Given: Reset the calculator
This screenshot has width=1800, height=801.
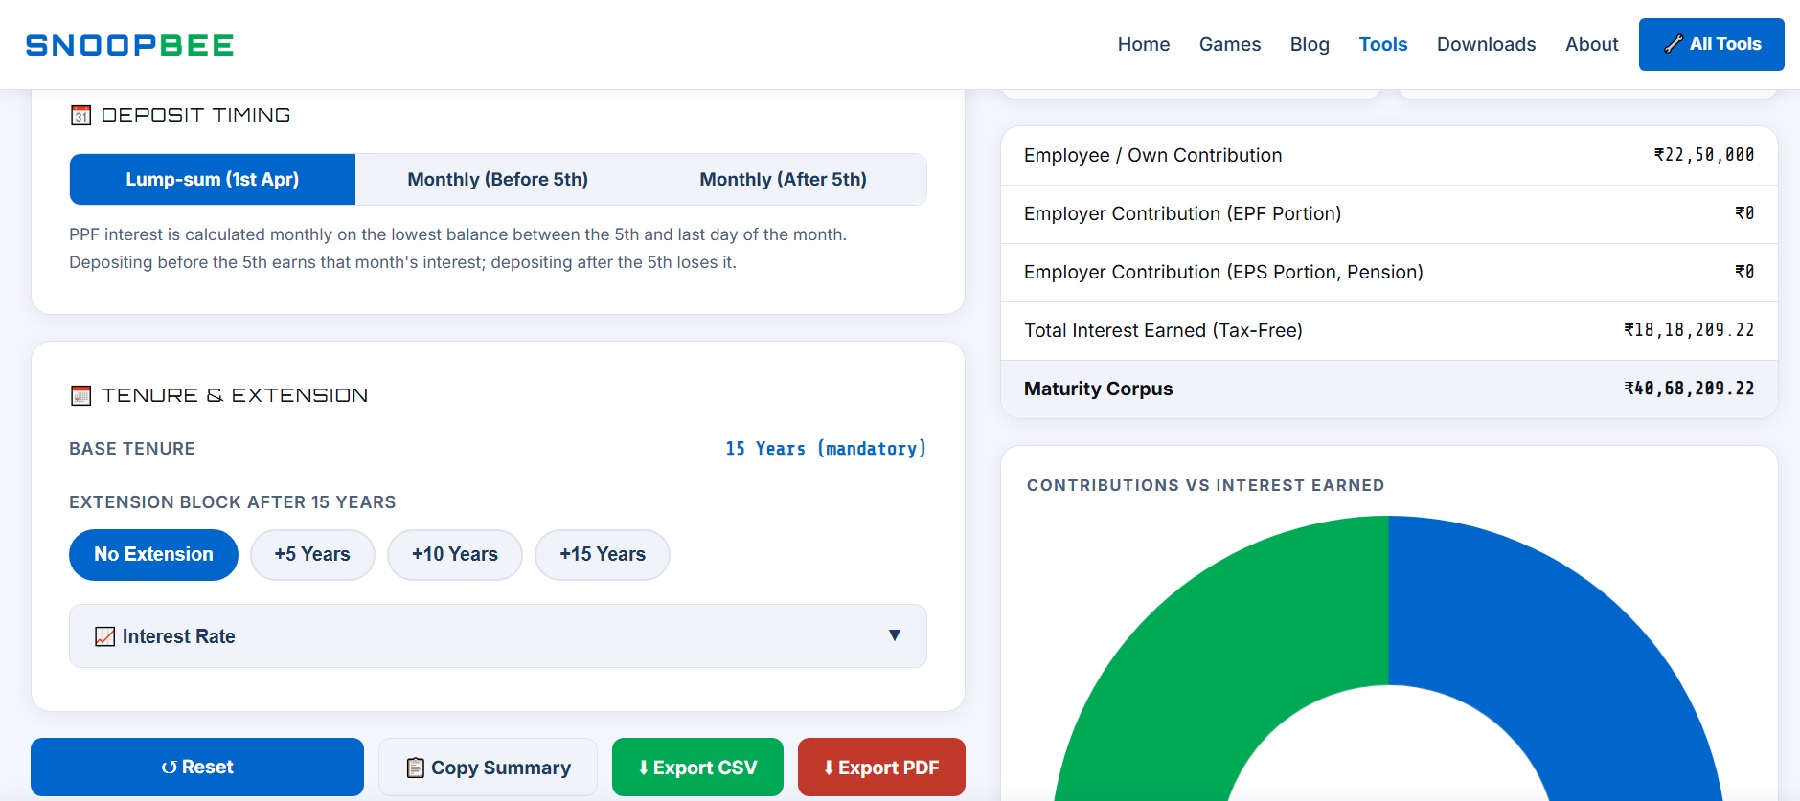Looking at the screenshot, I should pos(197,767).
